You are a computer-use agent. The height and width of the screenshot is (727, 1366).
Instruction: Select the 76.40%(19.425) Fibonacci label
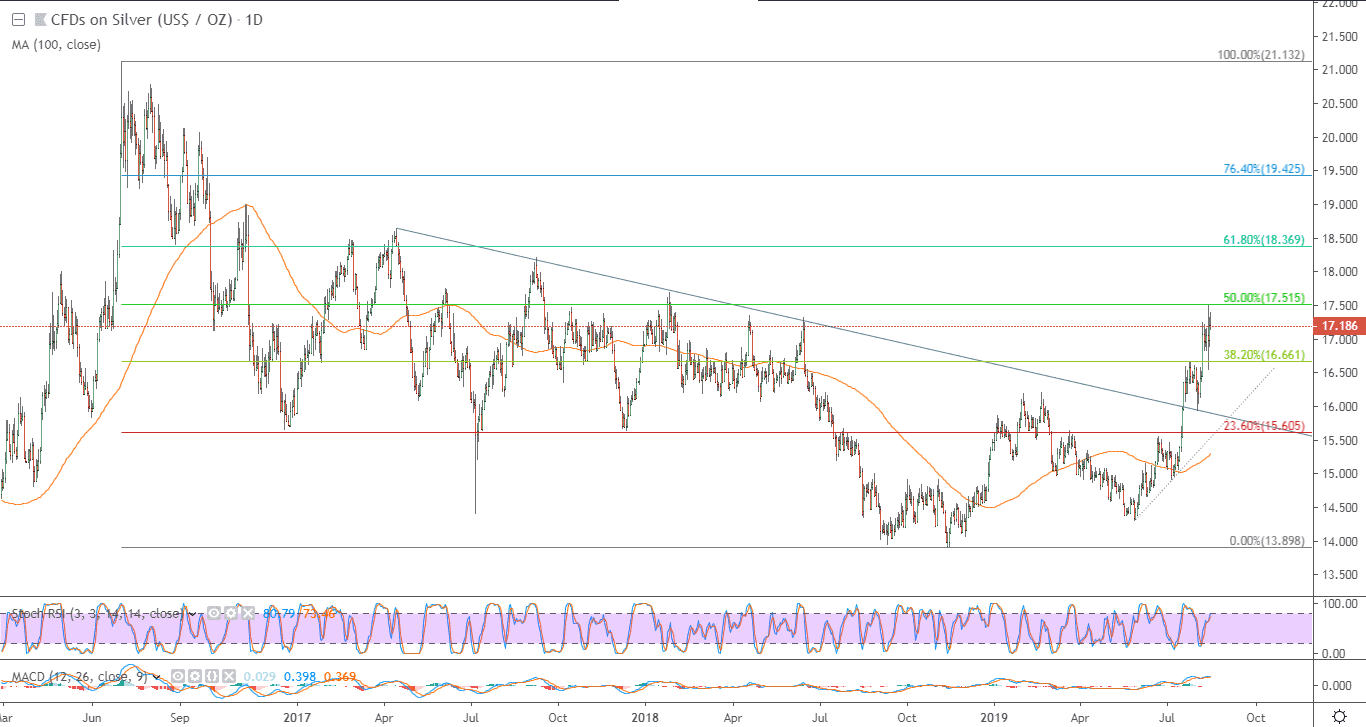pyautogui.click(x=1264, y=169)
